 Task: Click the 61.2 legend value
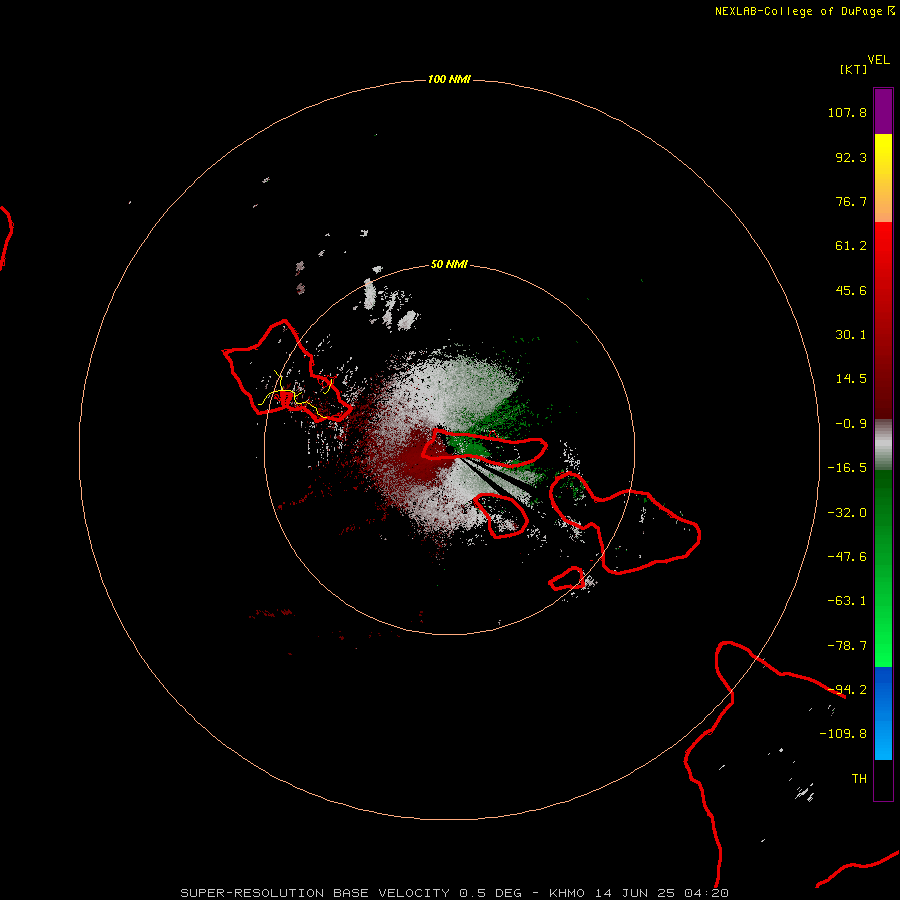point(851,246)
